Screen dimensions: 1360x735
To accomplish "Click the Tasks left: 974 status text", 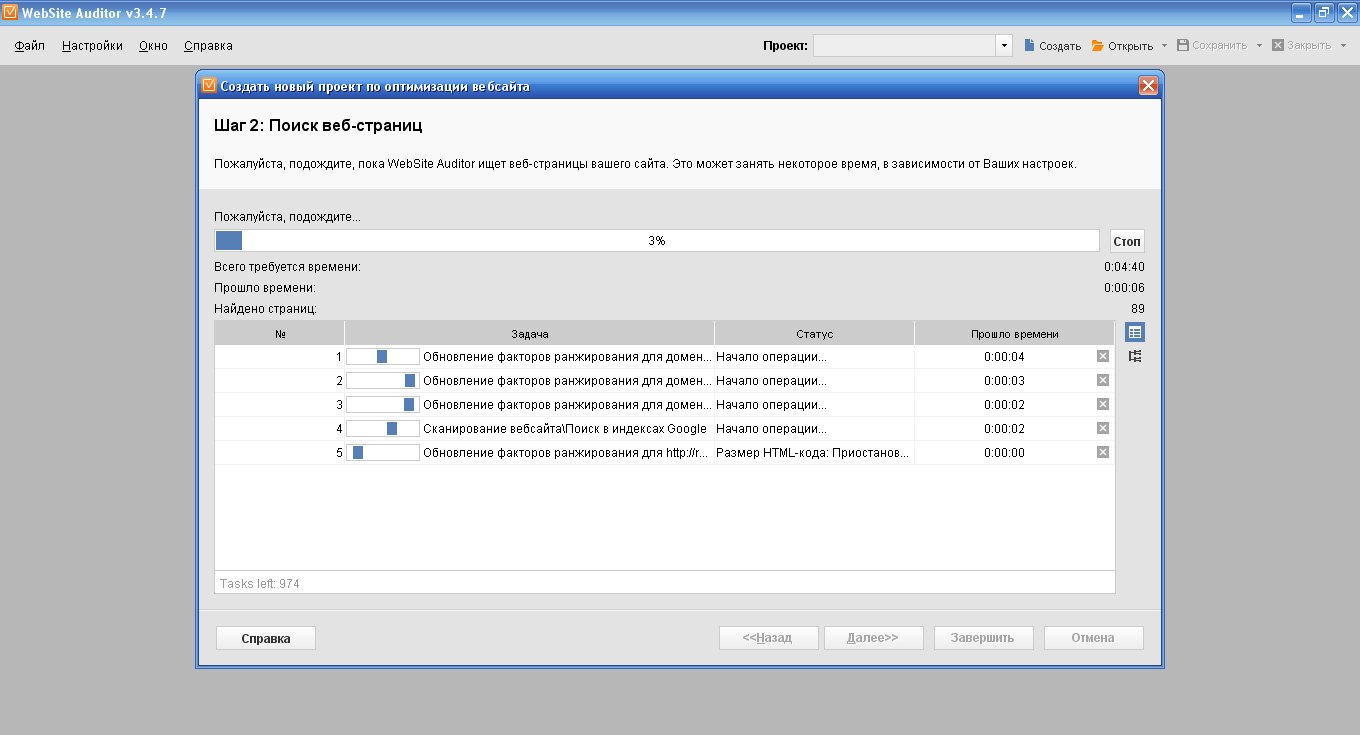I will tap(260, 583).
